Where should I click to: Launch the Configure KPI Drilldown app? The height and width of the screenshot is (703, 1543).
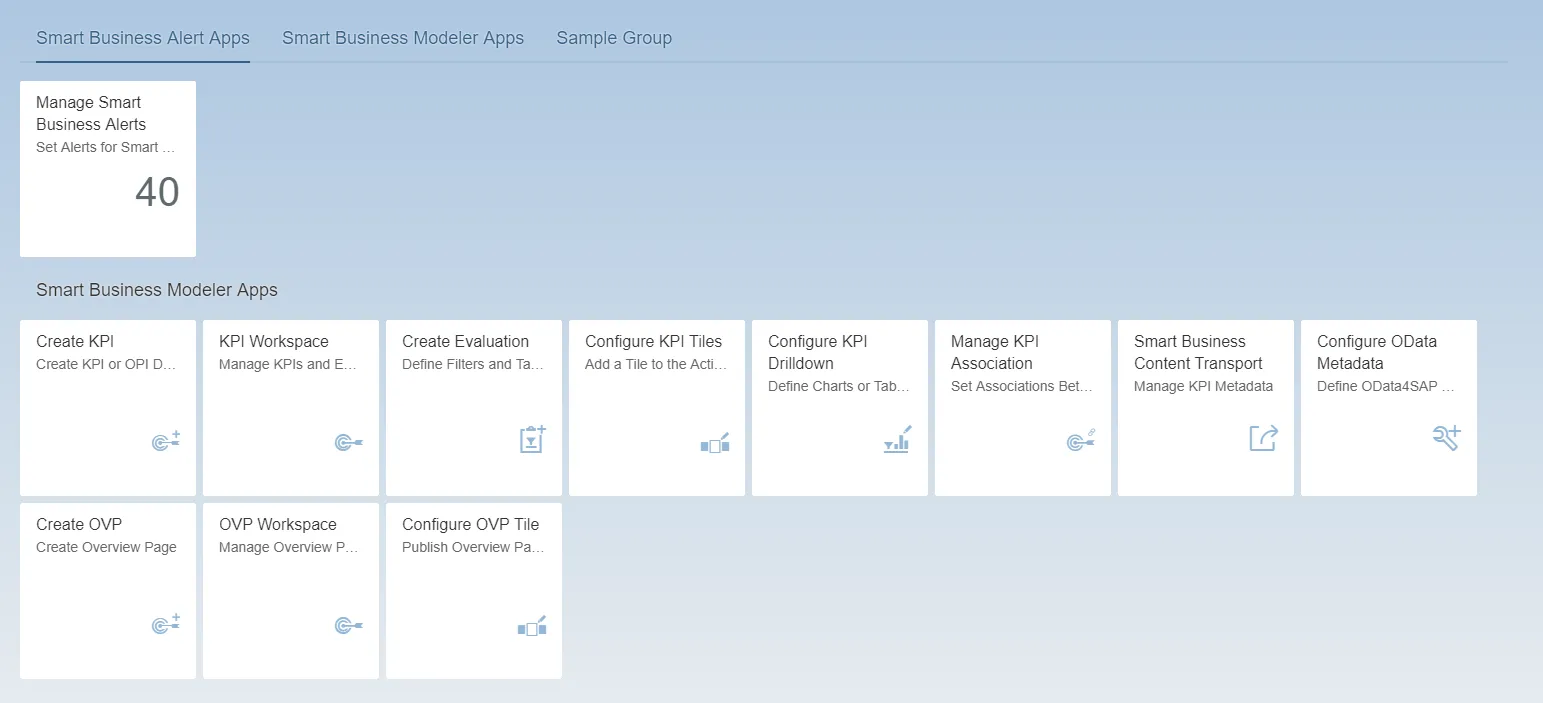click(839, 407)
